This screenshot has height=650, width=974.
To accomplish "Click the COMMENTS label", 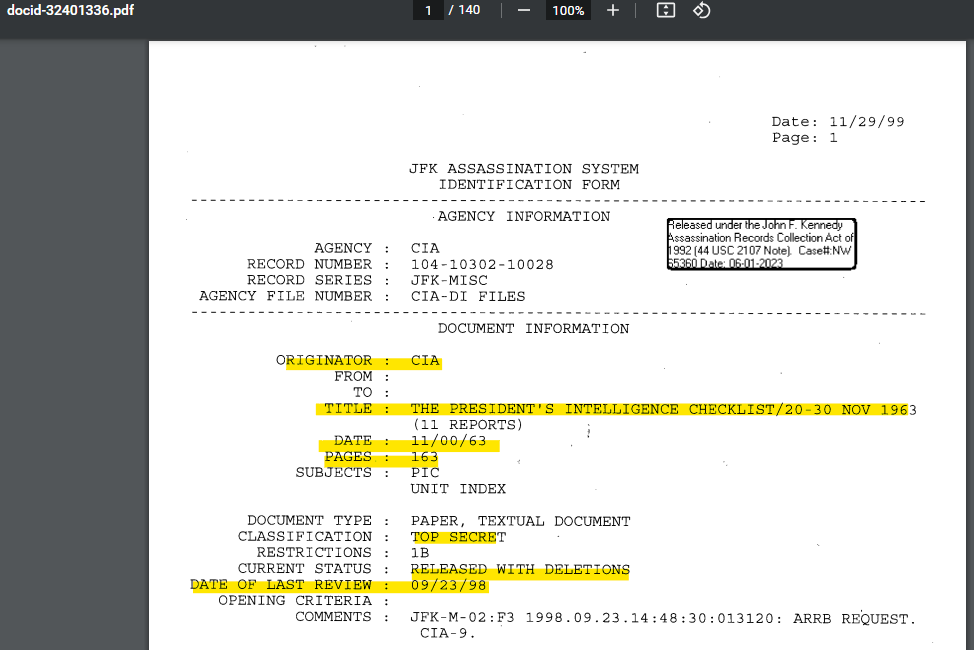I will point(334,617).
